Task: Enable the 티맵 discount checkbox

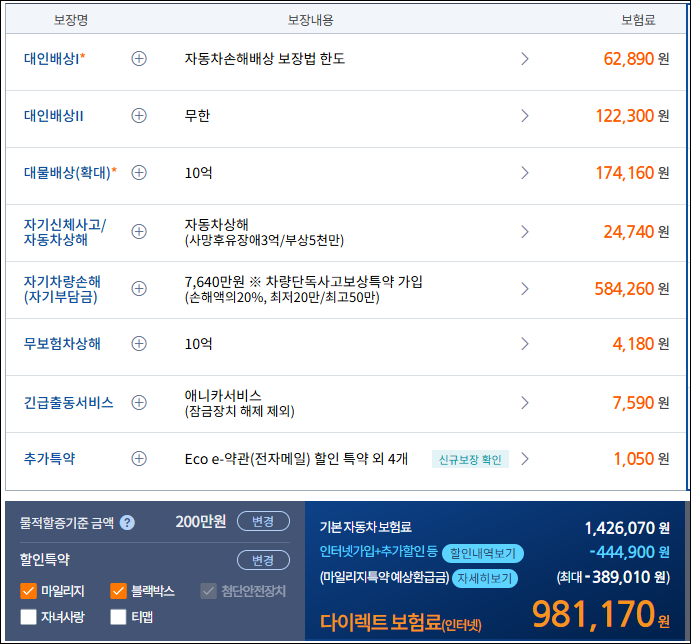Action: (119, 617)
